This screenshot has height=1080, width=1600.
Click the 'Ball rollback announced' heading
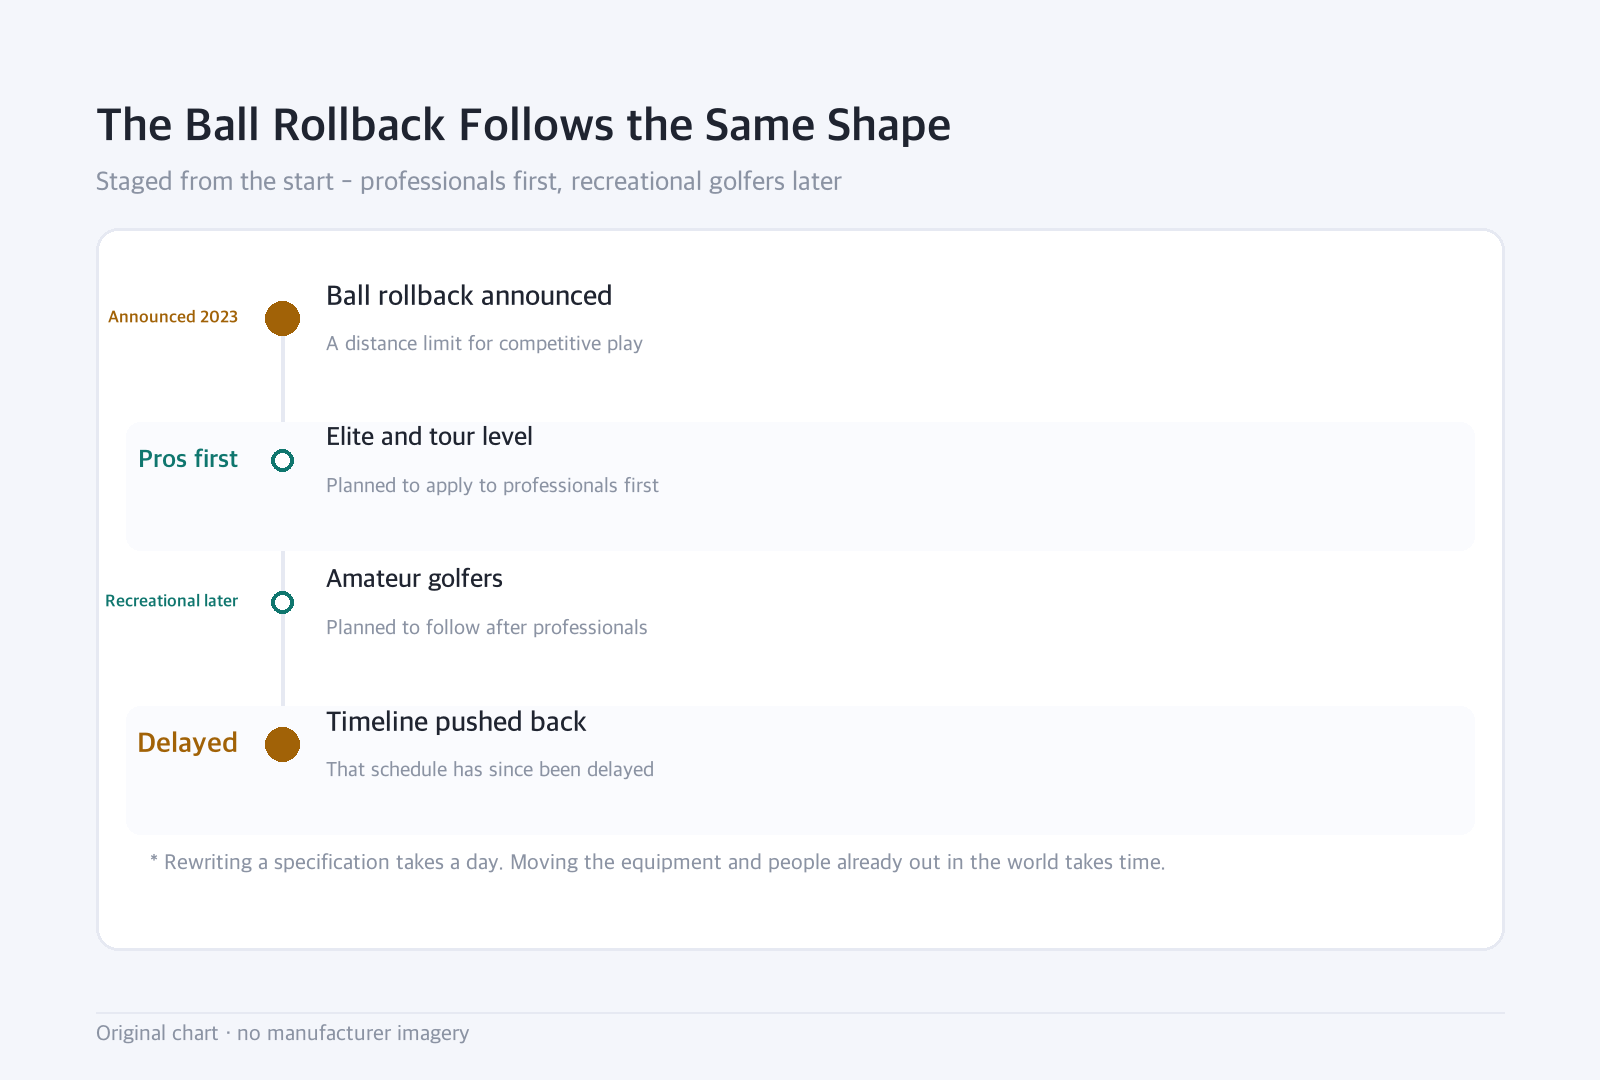(469, 296)
